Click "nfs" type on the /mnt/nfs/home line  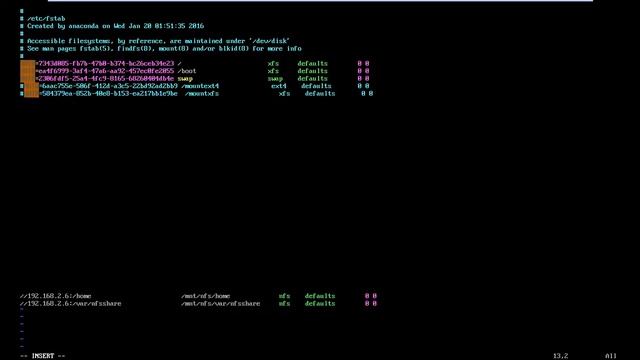[x=284, y=296]
